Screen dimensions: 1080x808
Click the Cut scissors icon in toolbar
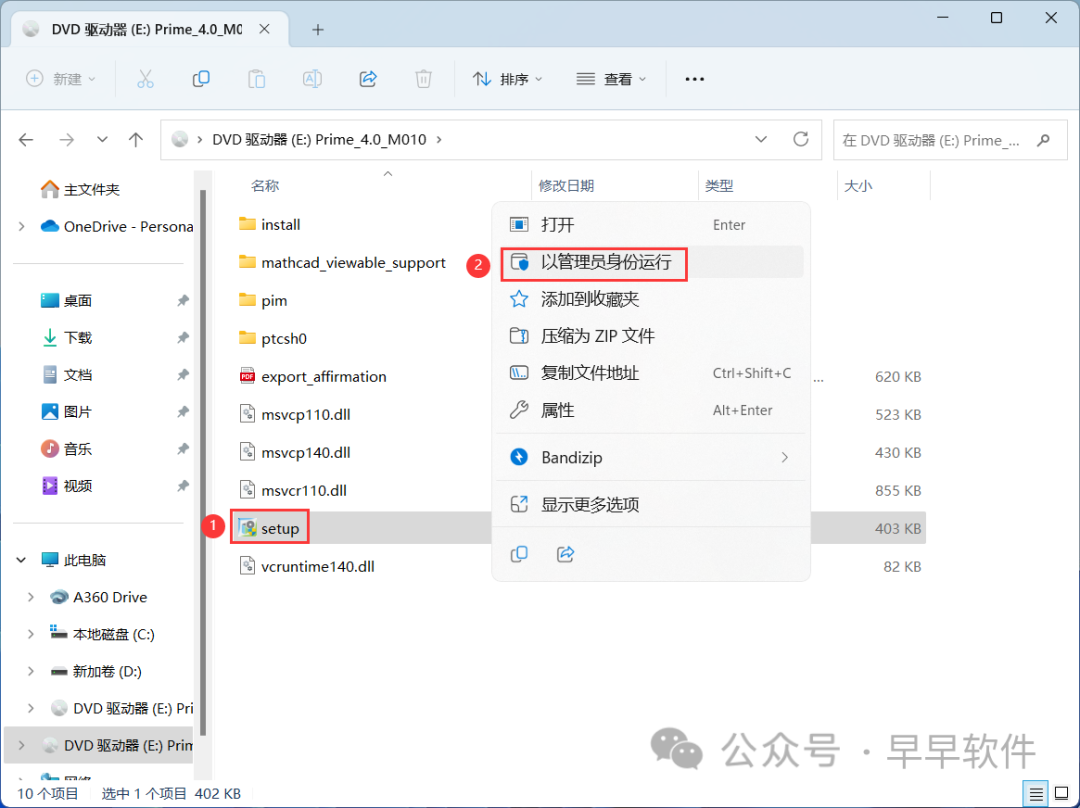point(145,79)
